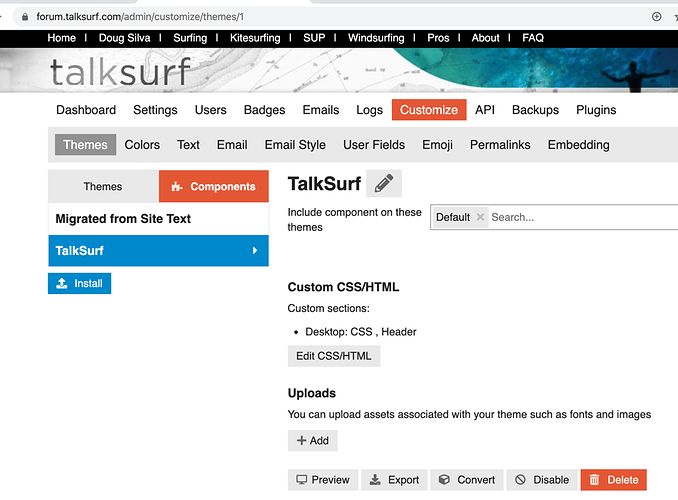Open the Pros link
The image size is (678, 500).
tap(438, 38)
